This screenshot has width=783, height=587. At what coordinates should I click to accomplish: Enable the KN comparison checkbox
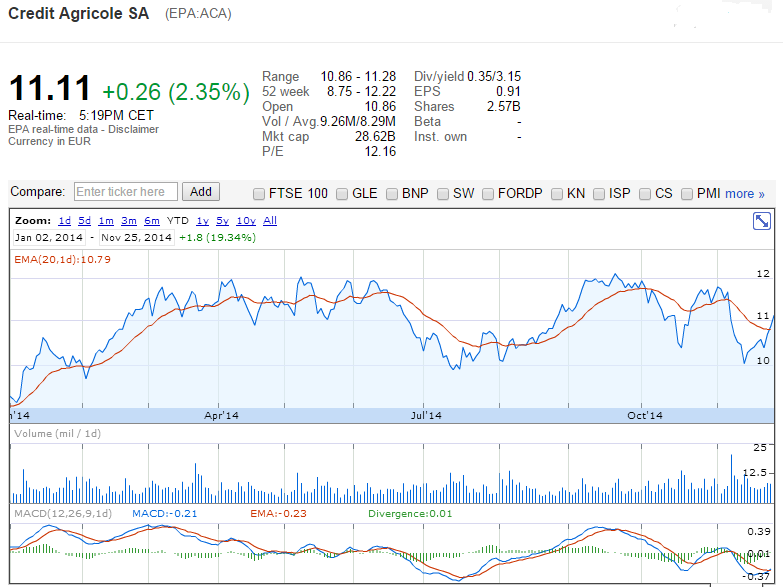pos(557,194)
